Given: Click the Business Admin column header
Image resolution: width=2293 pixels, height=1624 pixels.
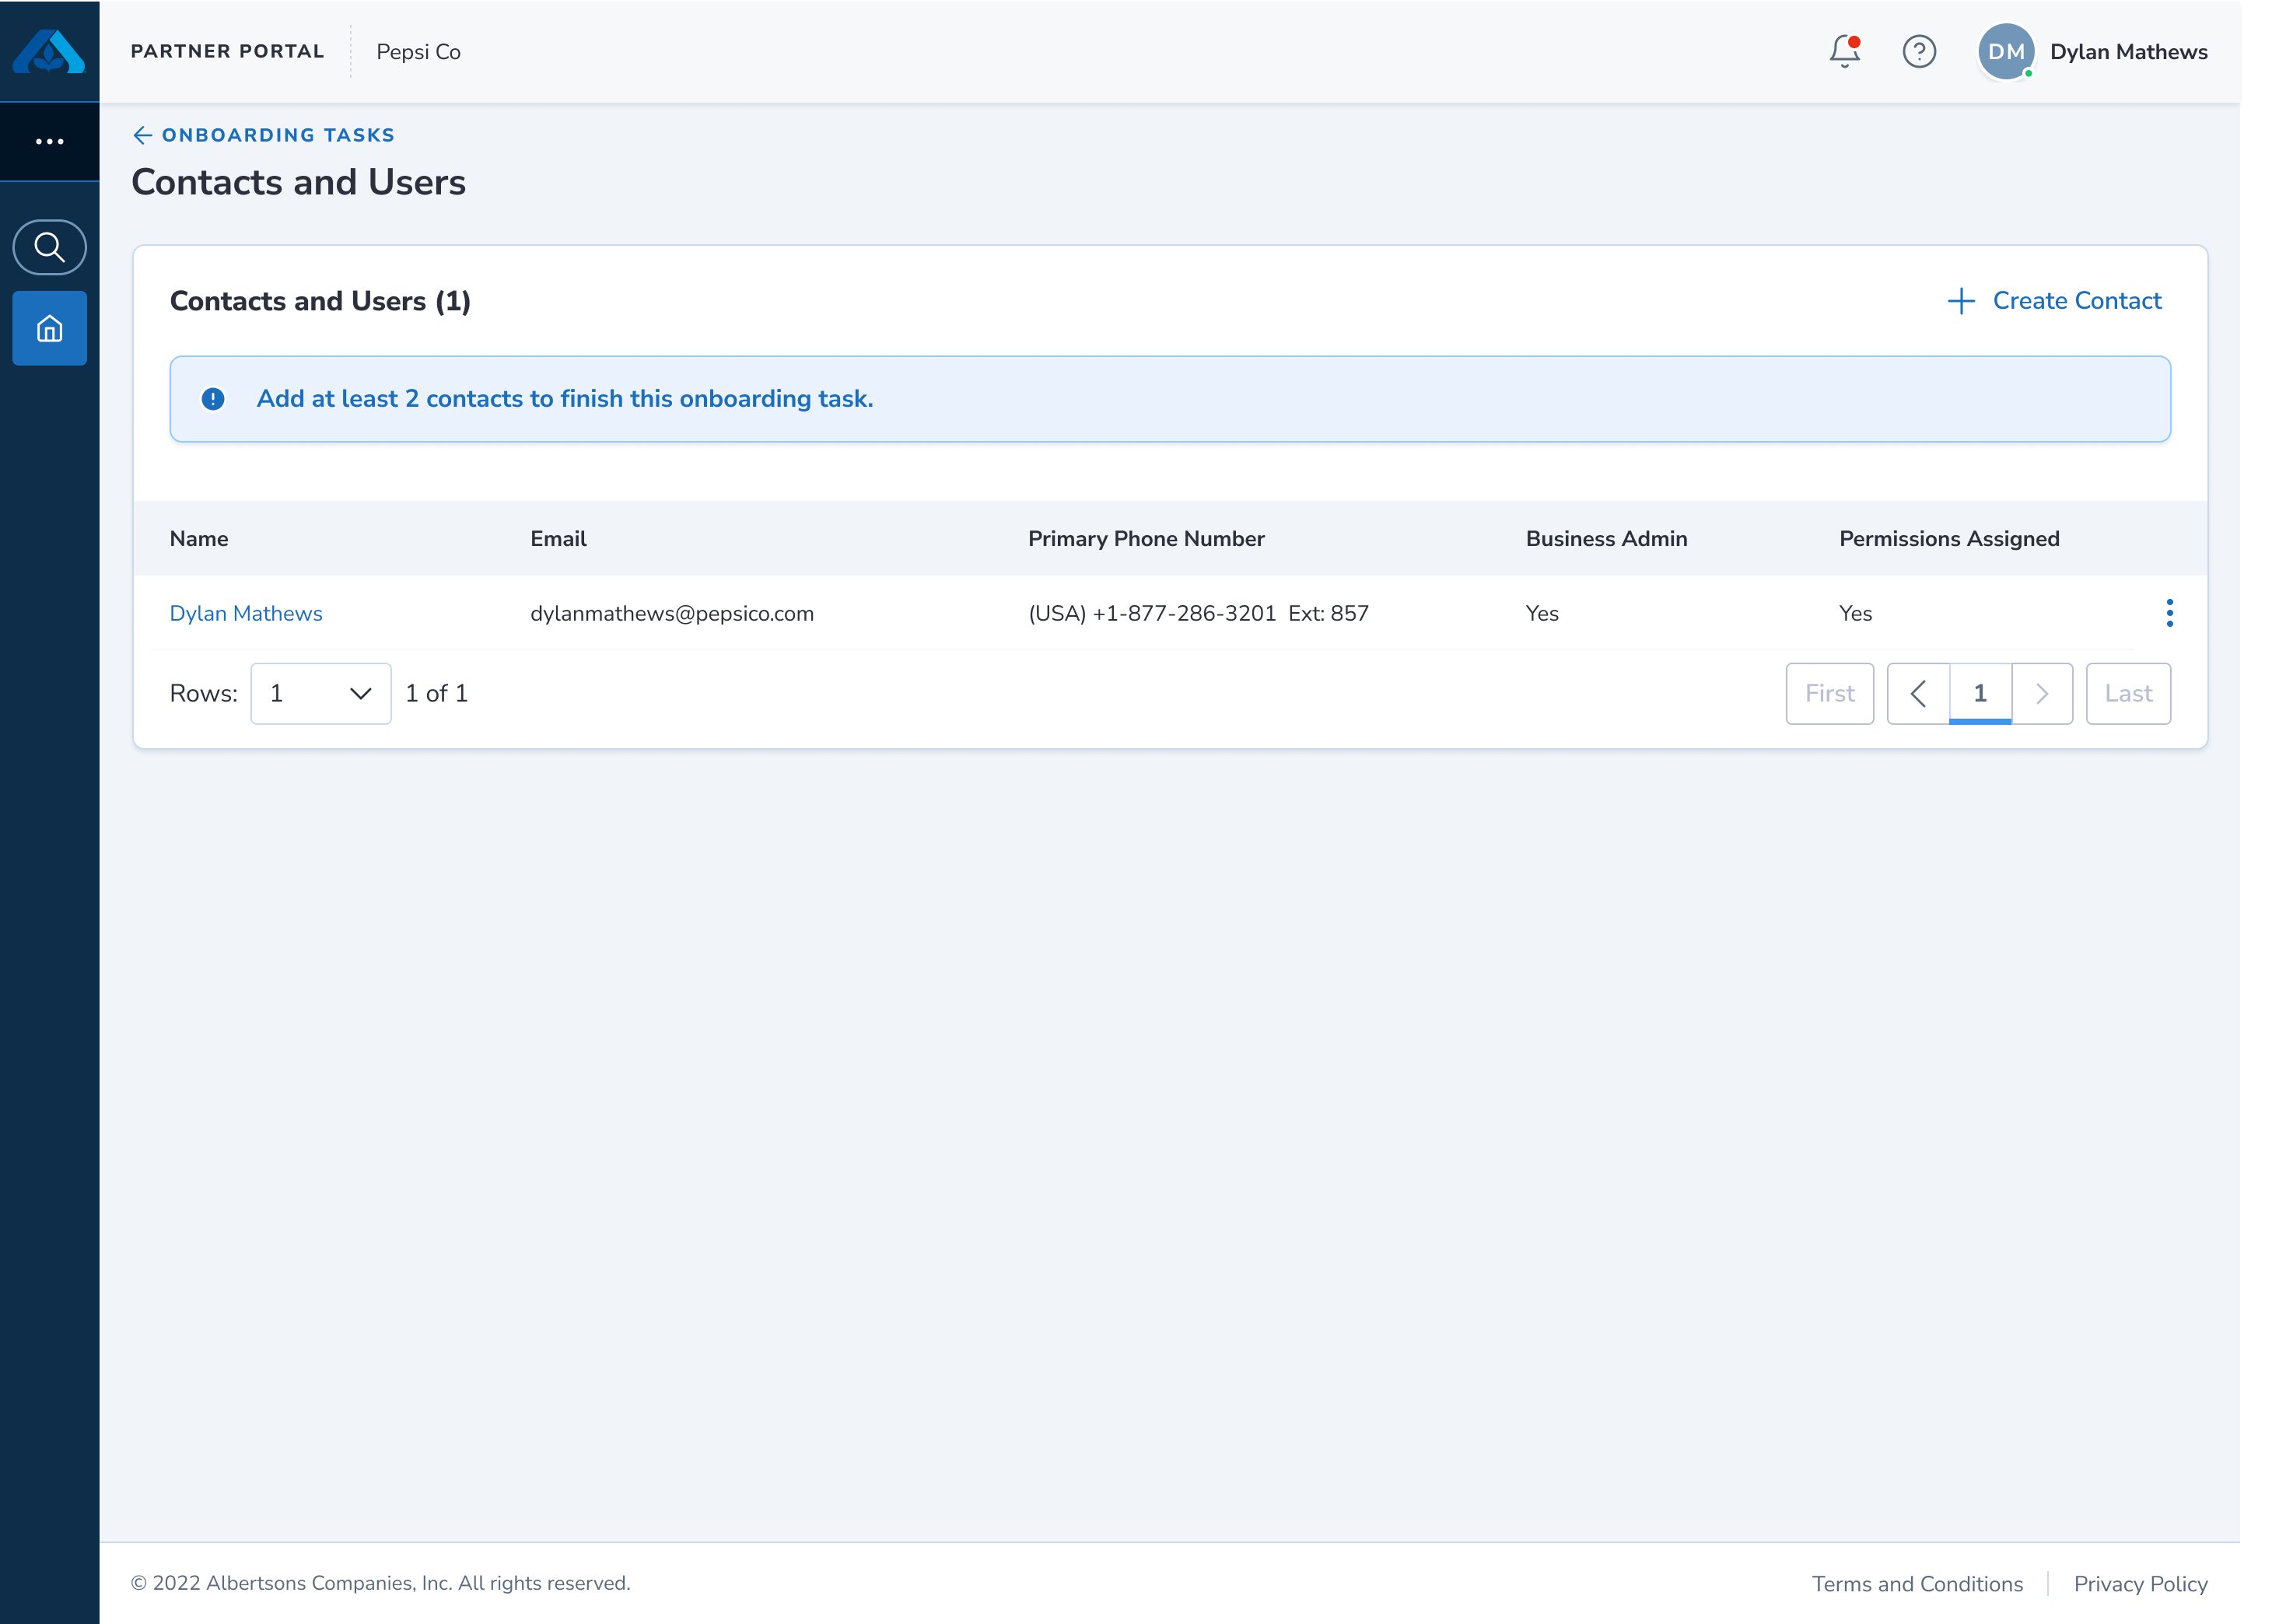Looking at the screenshot, I should pyautogui.click(x=1606, y=539).
